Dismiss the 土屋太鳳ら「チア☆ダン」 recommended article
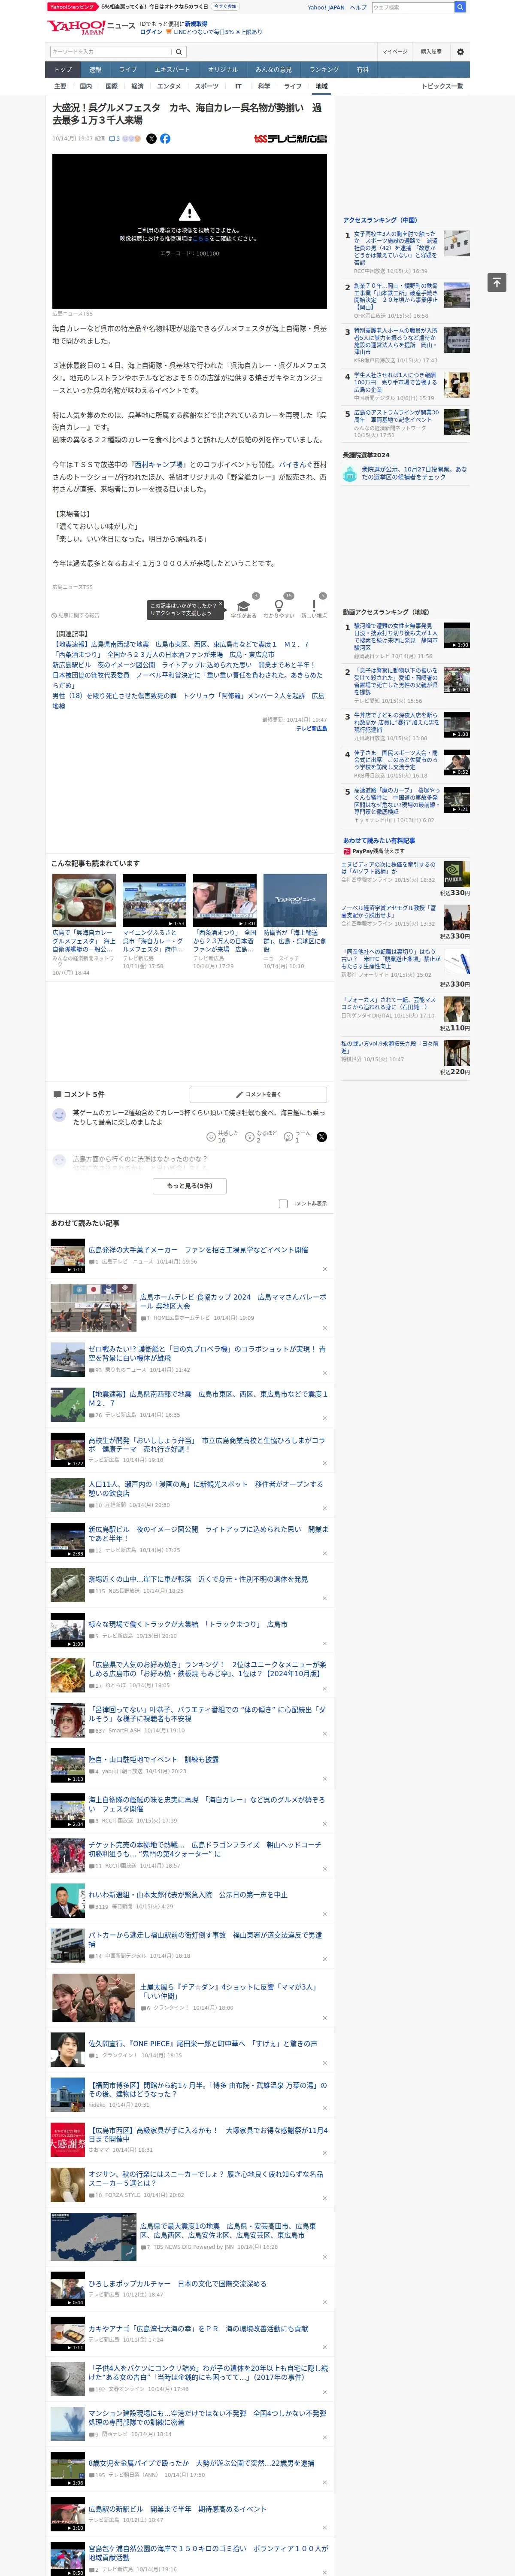The width and height of the screenshot is (515, 2576). tap(324, 2018)
